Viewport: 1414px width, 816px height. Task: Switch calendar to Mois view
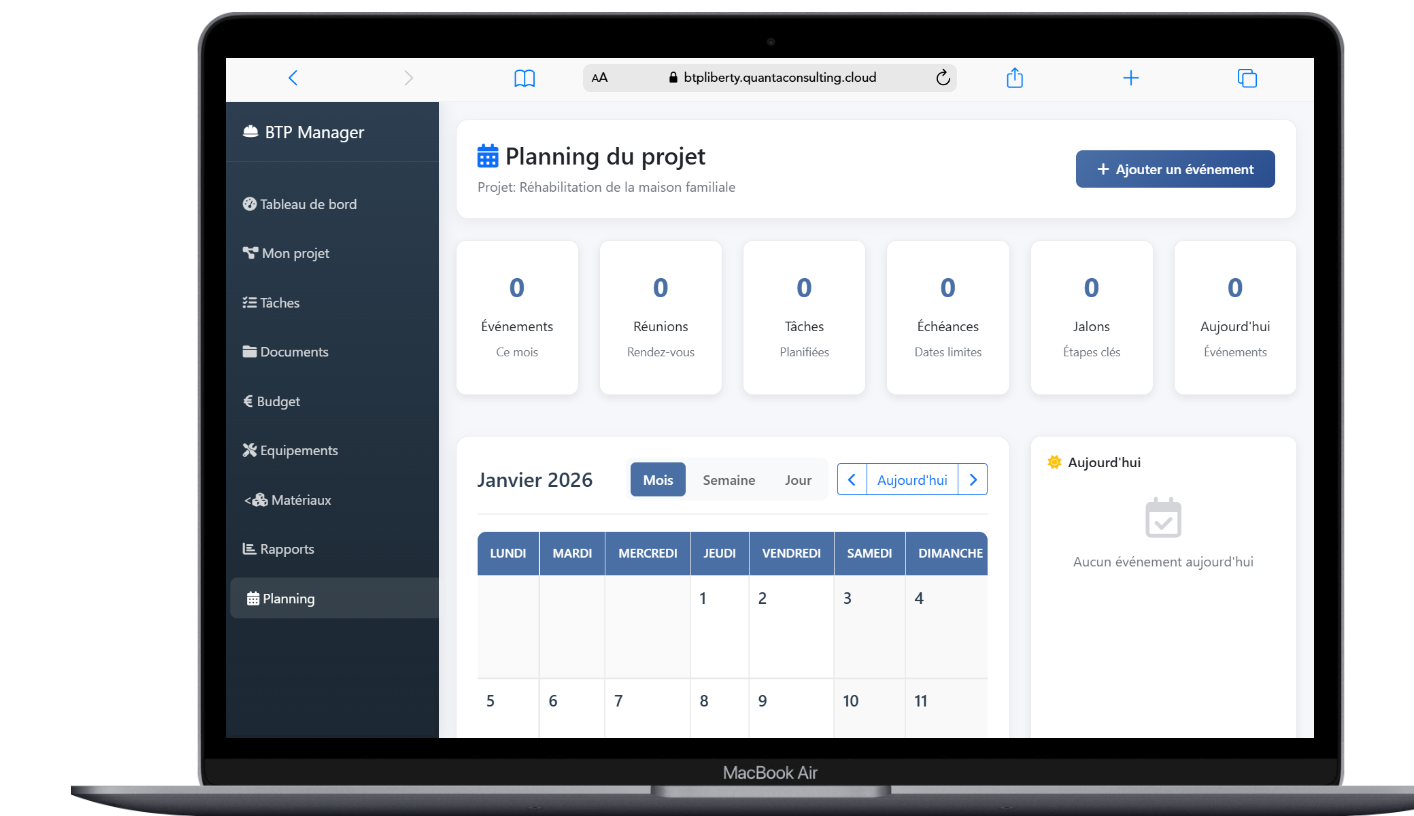(x=658, y=480)
